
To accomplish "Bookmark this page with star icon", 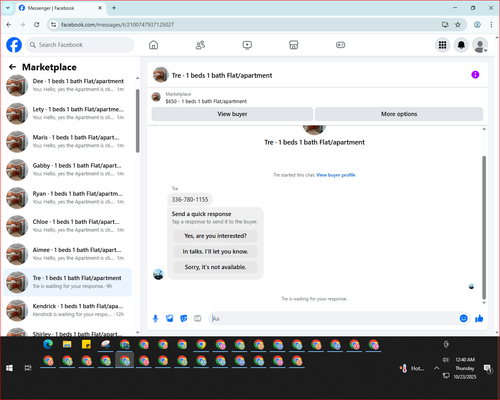I will pyautogui.click(x=458, y=24).
